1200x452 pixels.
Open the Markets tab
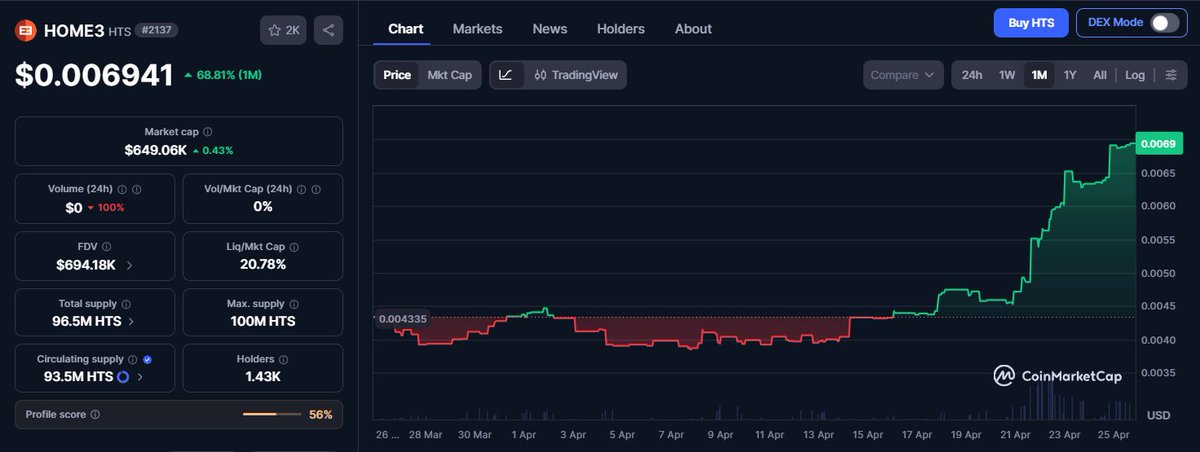(x=477, y=29)
